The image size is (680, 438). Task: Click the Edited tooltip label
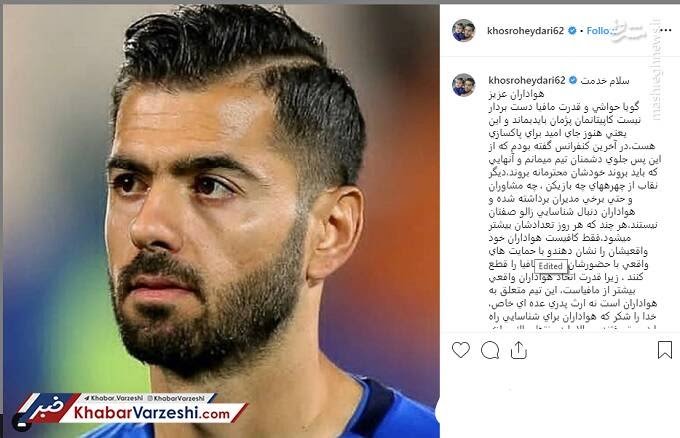click(551, 266)
